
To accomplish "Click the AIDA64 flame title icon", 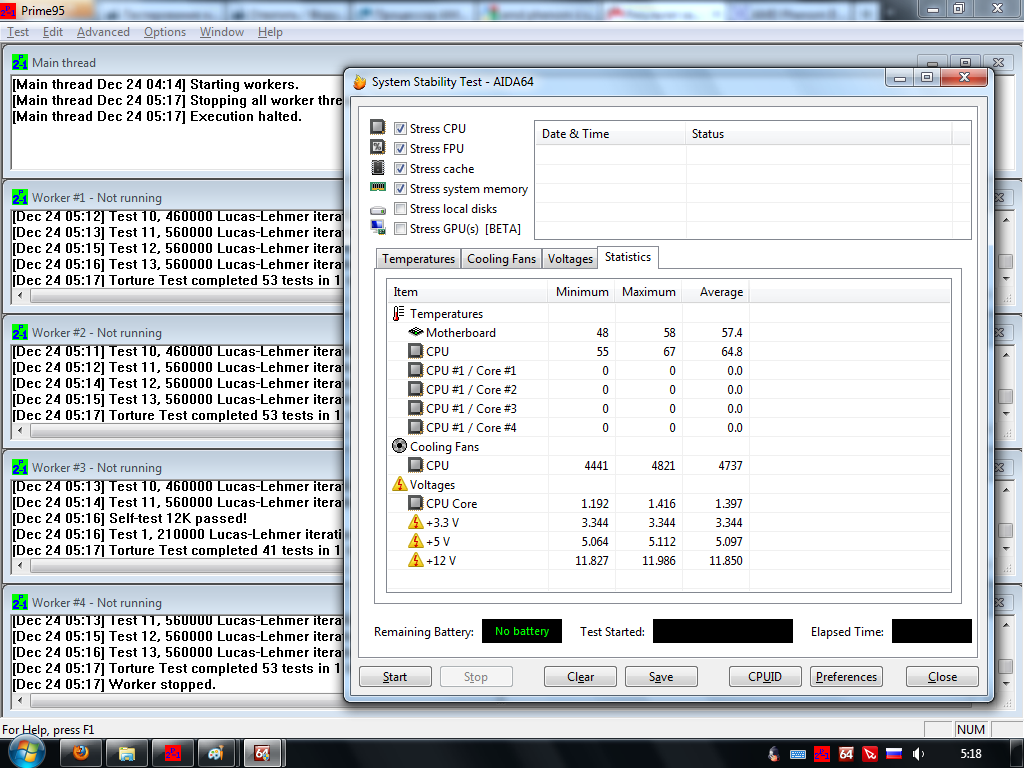I will pyautogui.click(x=359, y=82).
